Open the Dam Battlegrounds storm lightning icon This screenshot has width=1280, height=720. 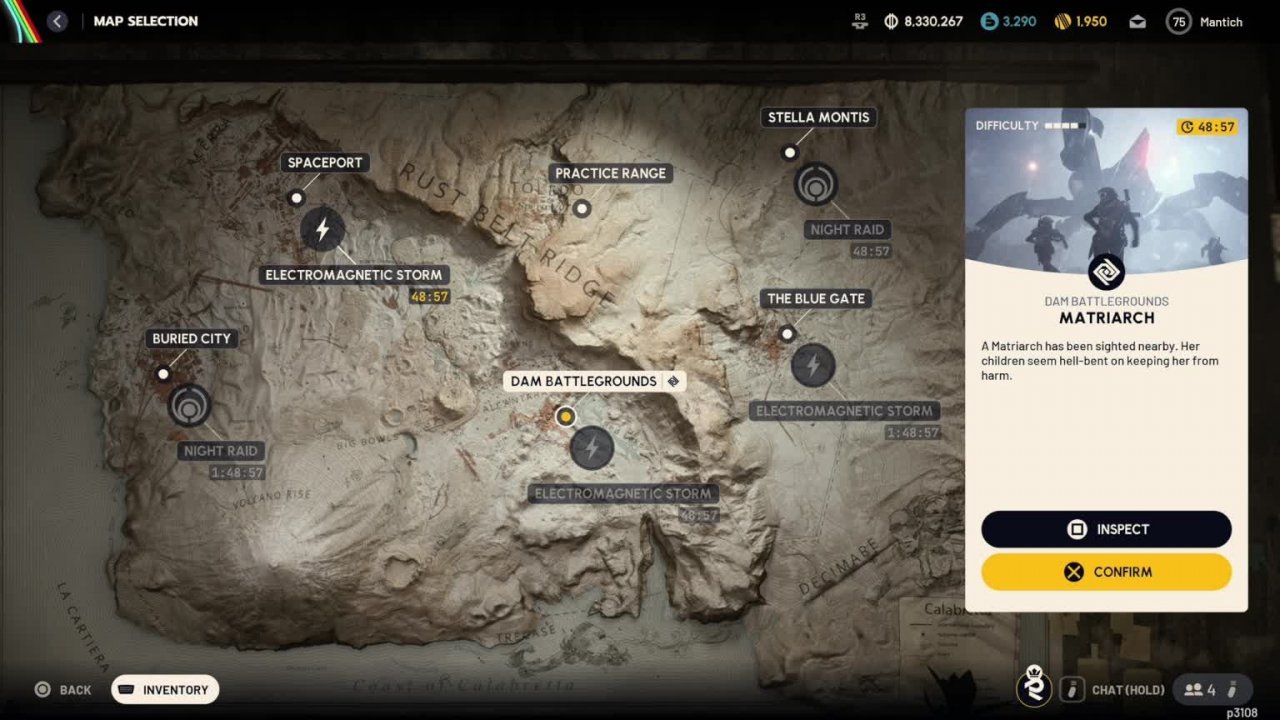592,448
